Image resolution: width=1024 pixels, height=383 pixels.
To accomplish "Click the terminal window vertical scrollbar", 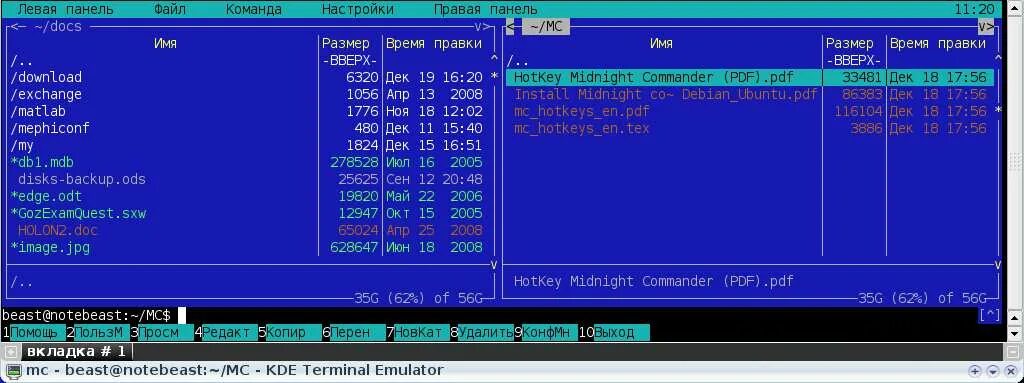I will click(1015, 163).
